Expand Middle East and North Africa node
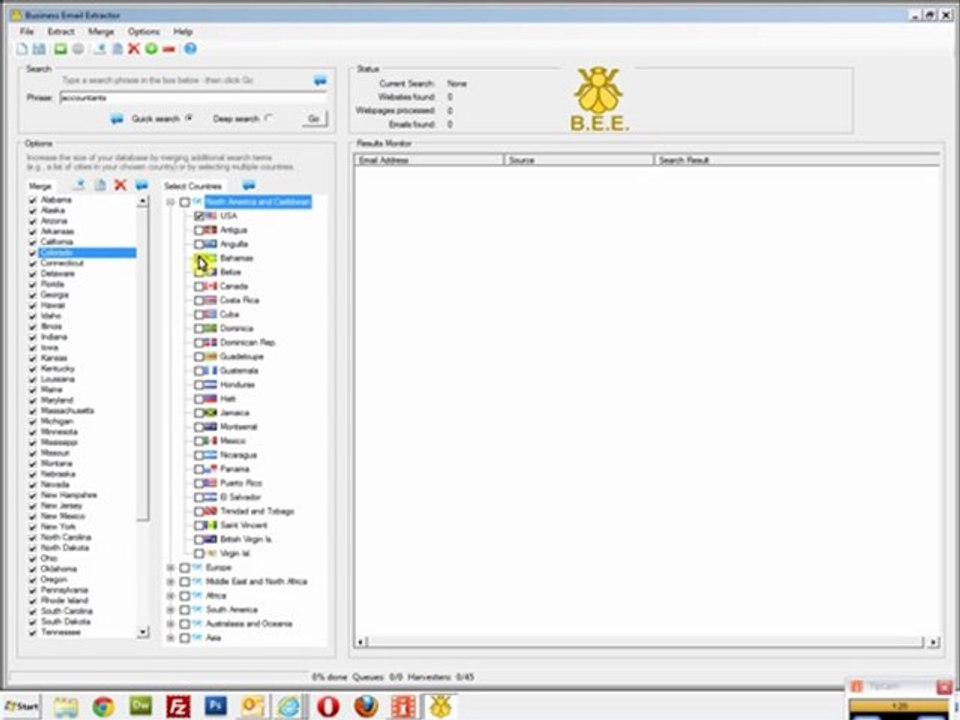 171,582
